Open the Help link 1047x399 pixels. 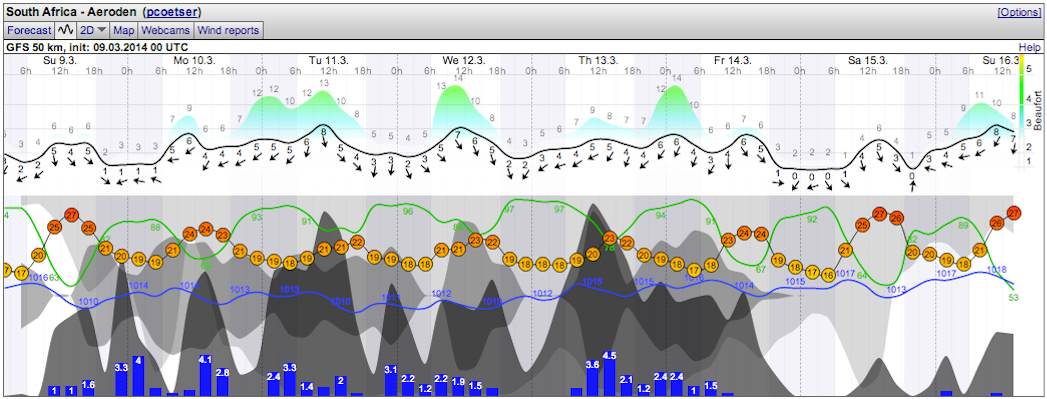pyautogui.click(x=1029, y=48)
